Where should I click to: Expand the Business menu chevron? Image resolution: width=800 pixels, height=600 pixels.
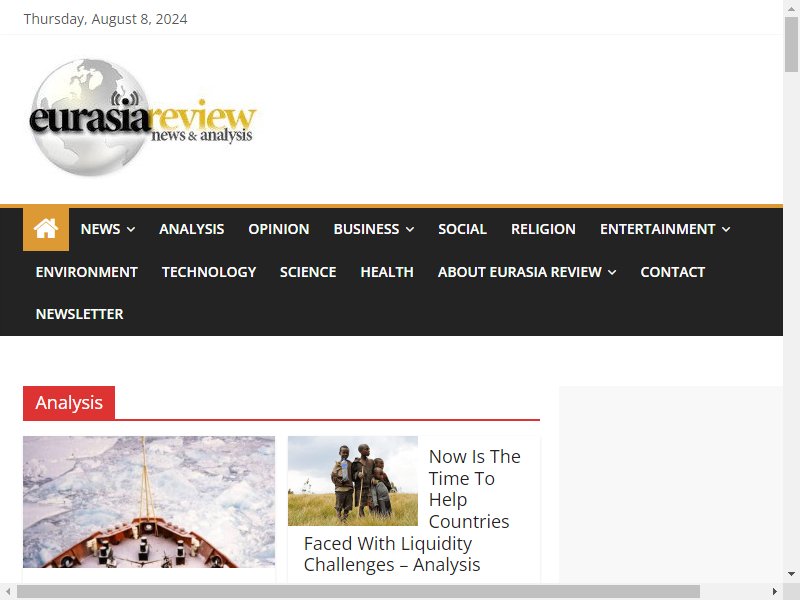pos(410,230)
